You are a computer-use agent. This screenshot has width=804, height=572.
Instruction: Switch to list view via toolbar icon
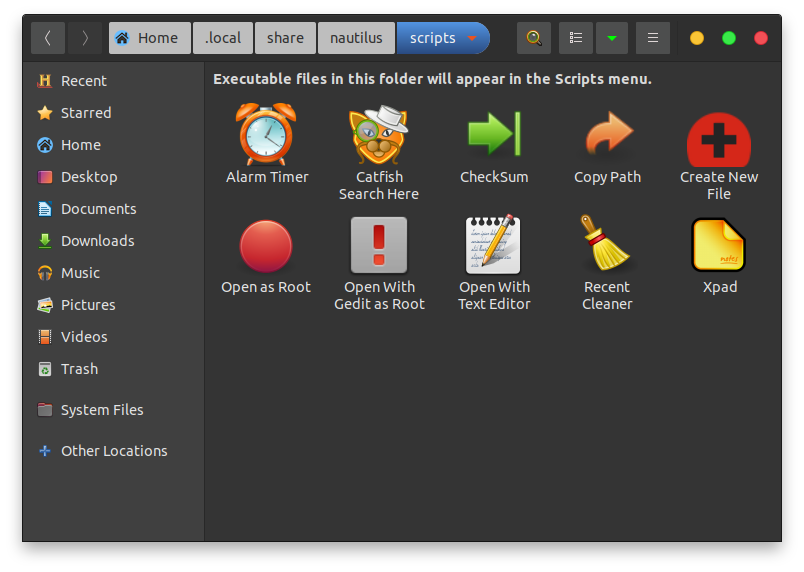click(x=576, y=38)
